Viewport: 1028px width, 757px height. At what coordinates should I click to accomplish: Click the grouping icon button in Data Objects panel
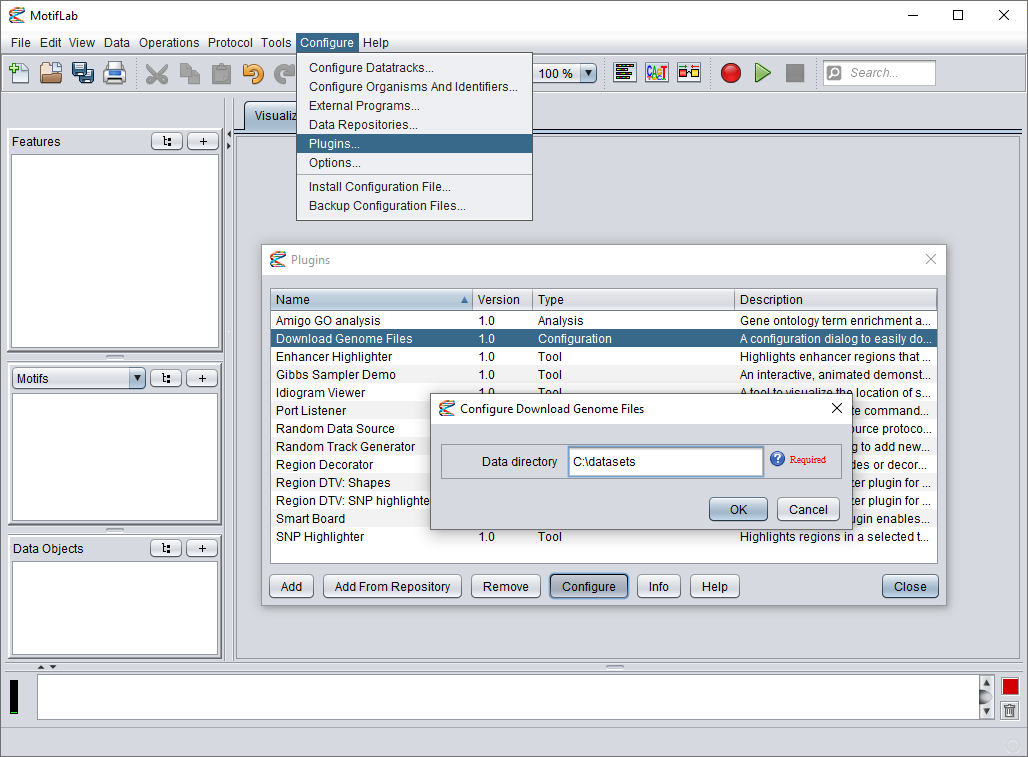pyautogui.click(x=167, y=548)
